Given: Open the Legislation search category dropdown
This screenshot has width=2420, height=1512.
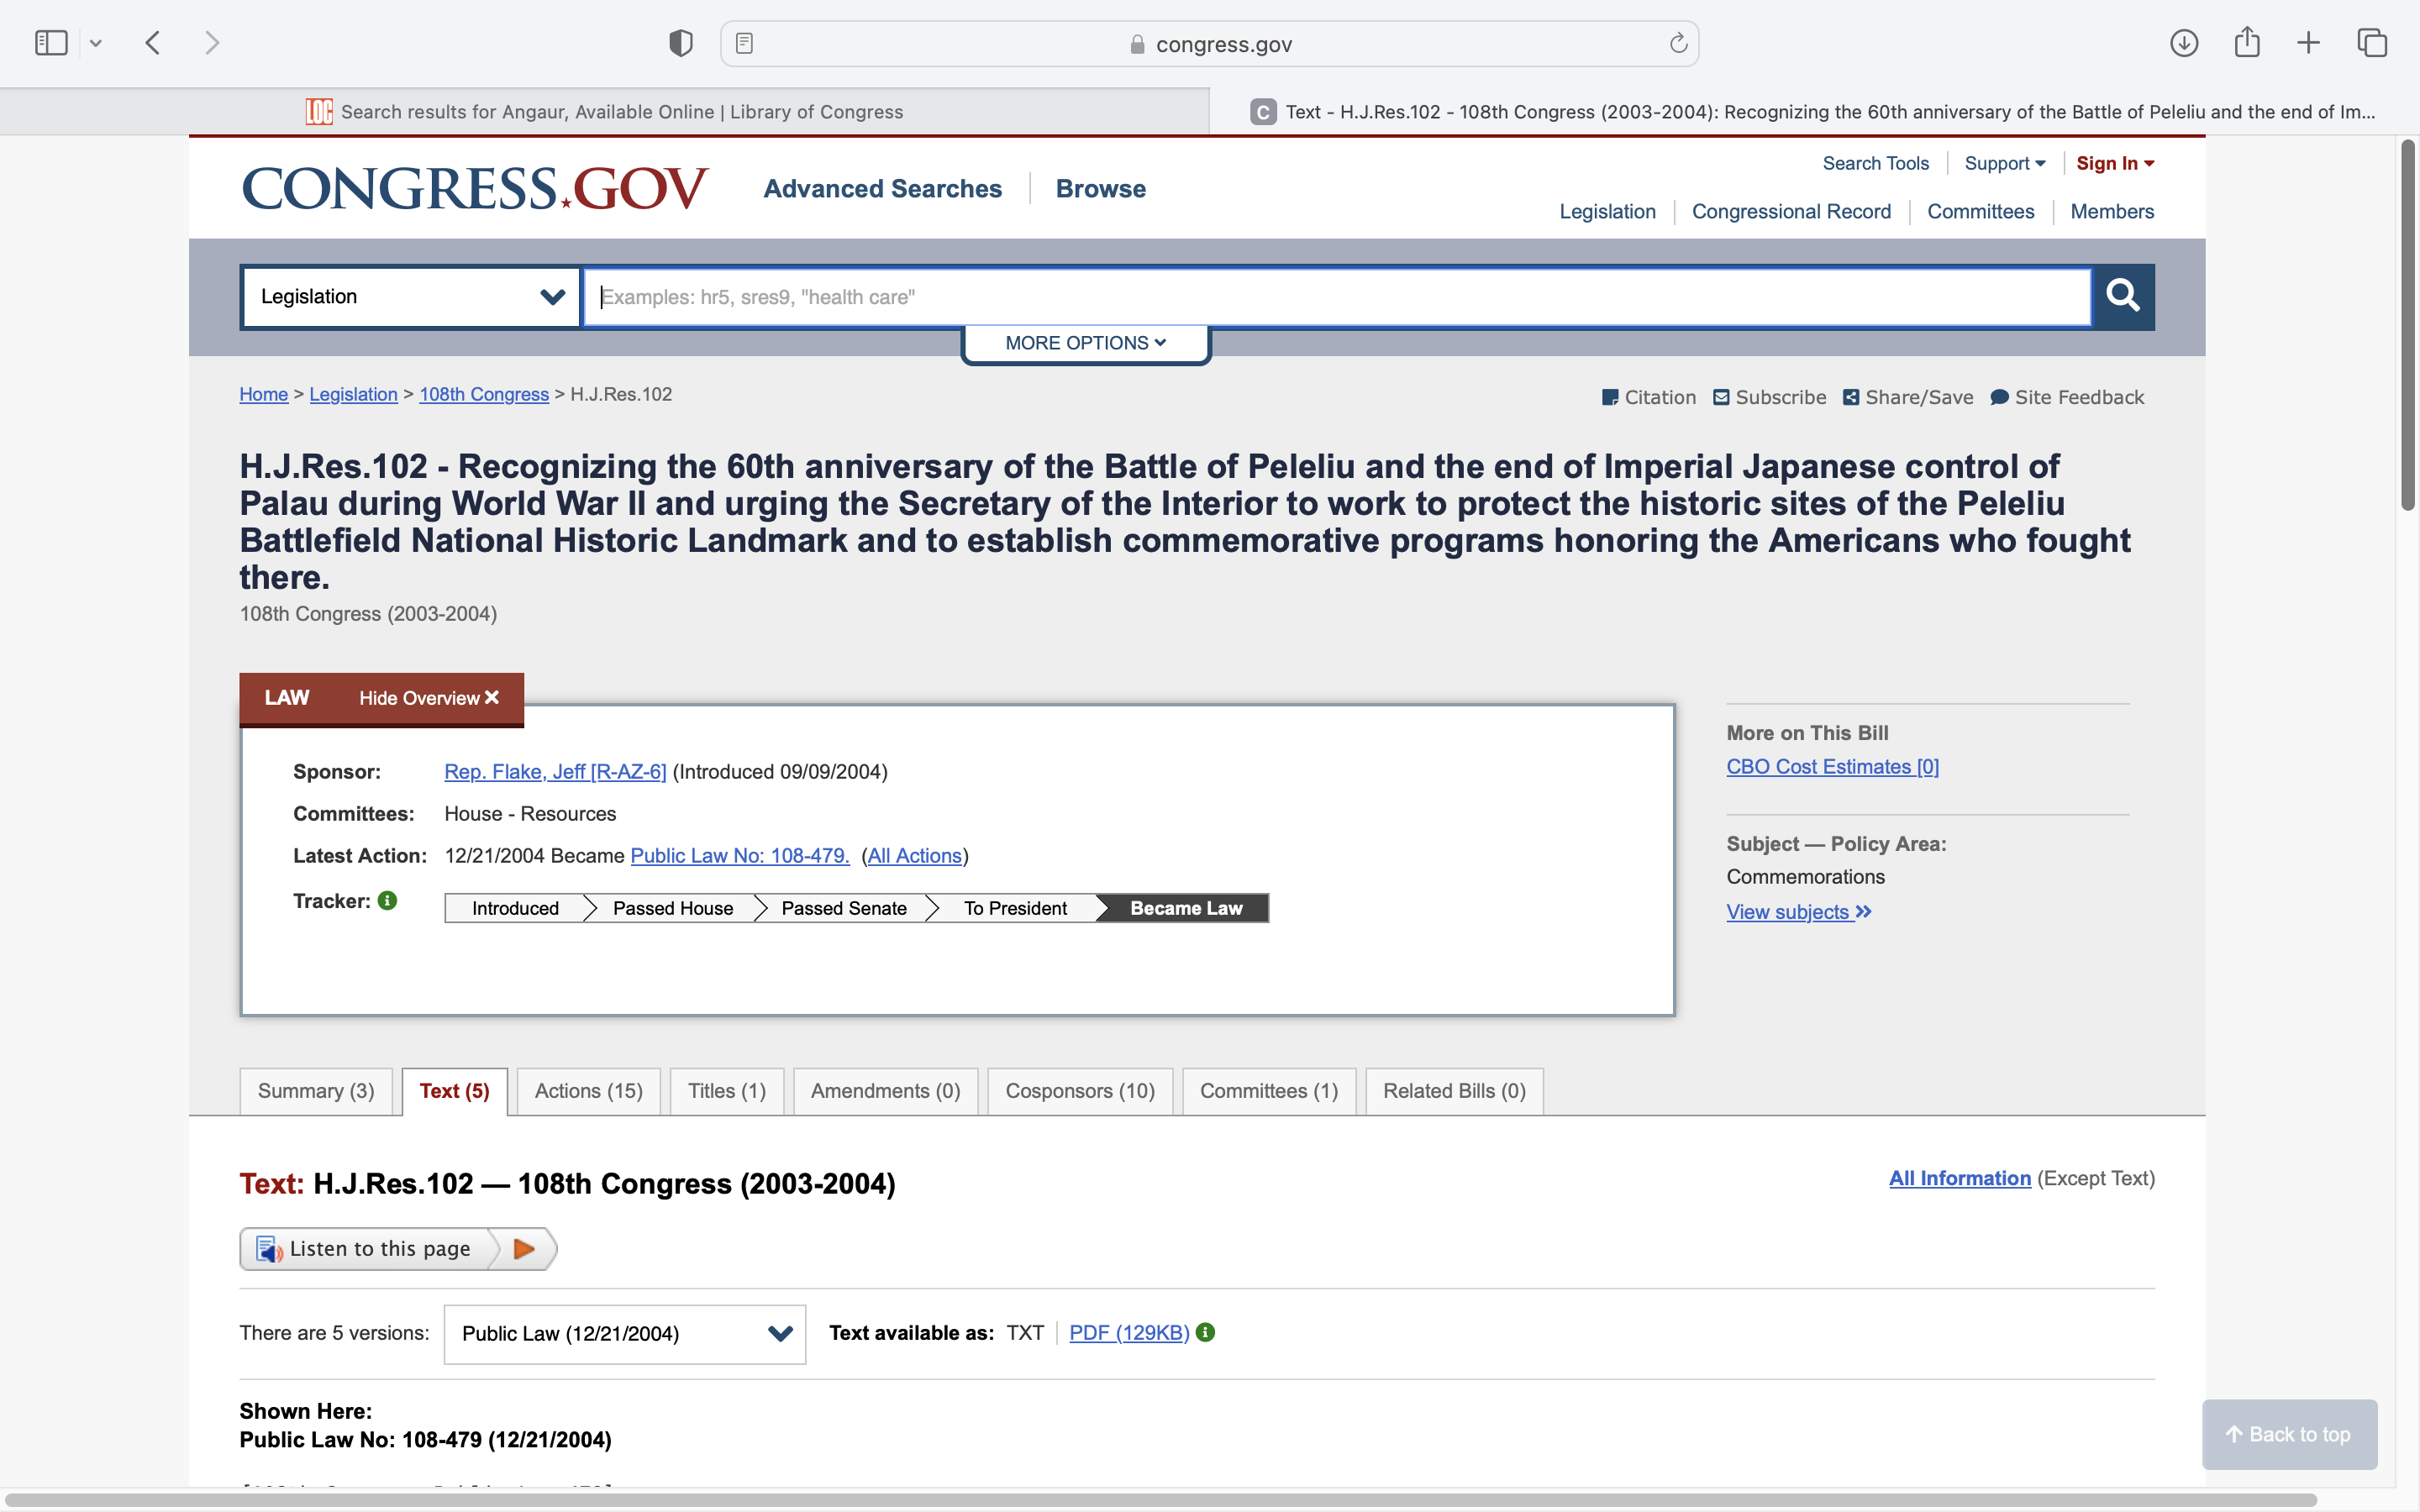Looking at the screenshot, I should (410, 297).
